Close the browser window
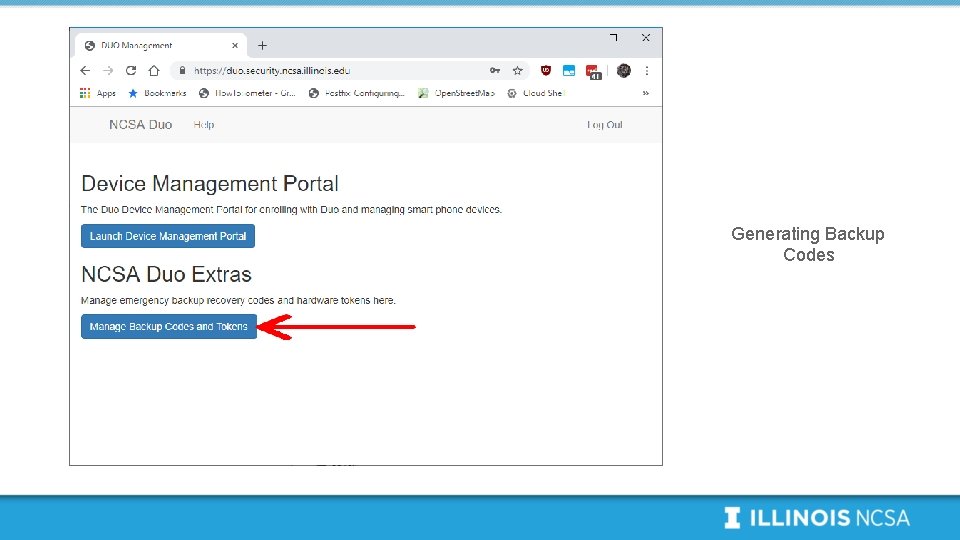 click(x=645, y=38)
